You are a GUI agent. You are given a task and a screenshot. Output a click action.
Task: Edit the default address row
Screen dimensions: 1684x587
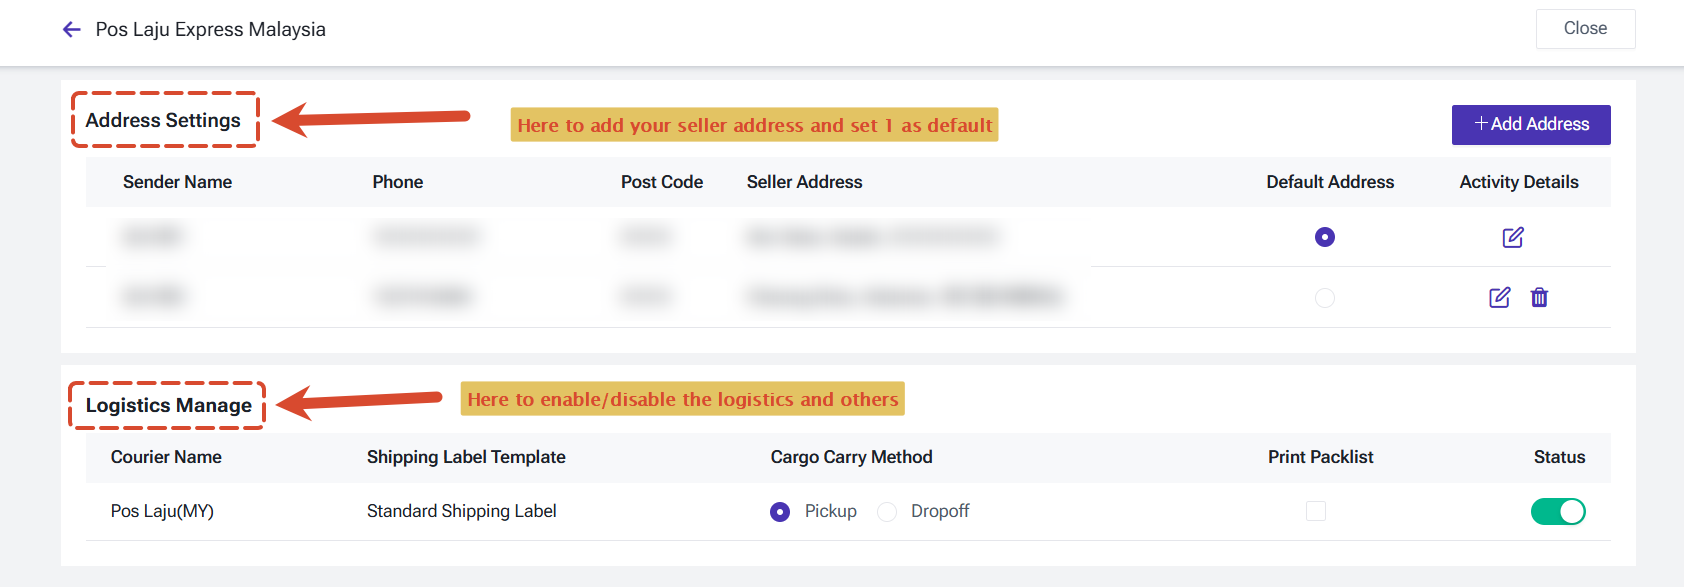pyautogui.click(x=1513, y=237)
